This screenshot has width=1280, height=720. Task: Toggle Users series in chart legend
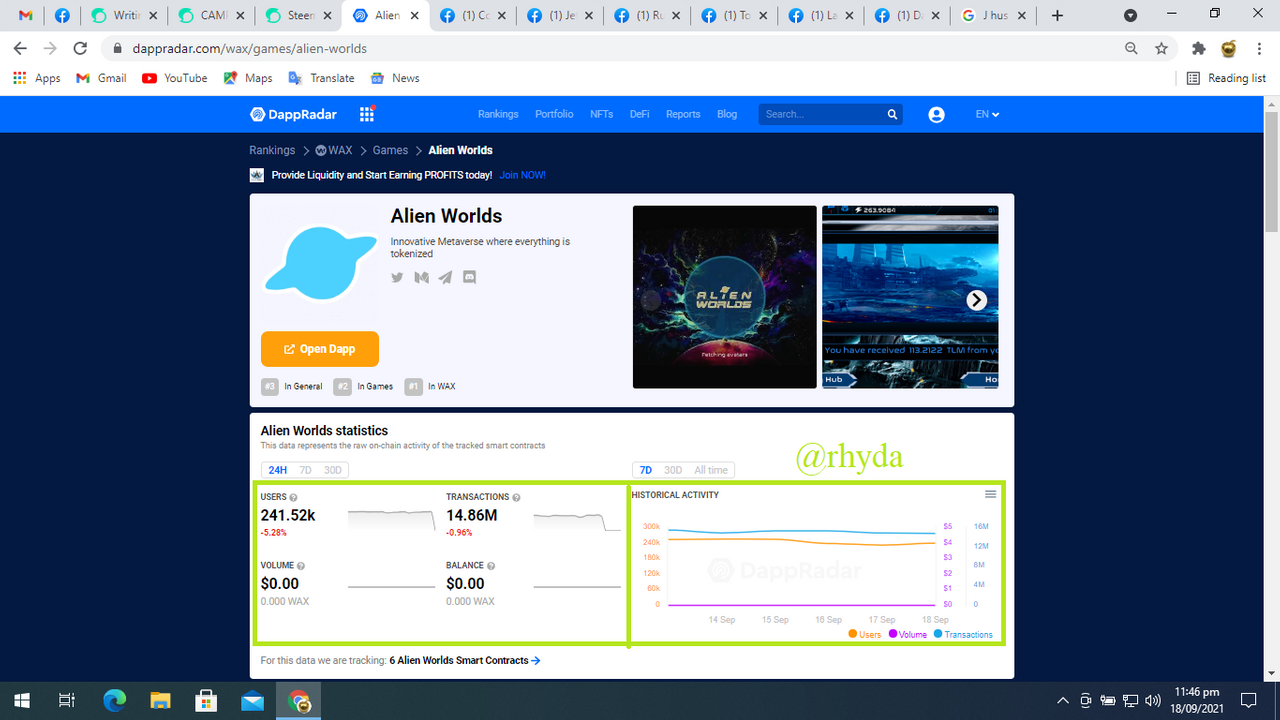point(865,634)
